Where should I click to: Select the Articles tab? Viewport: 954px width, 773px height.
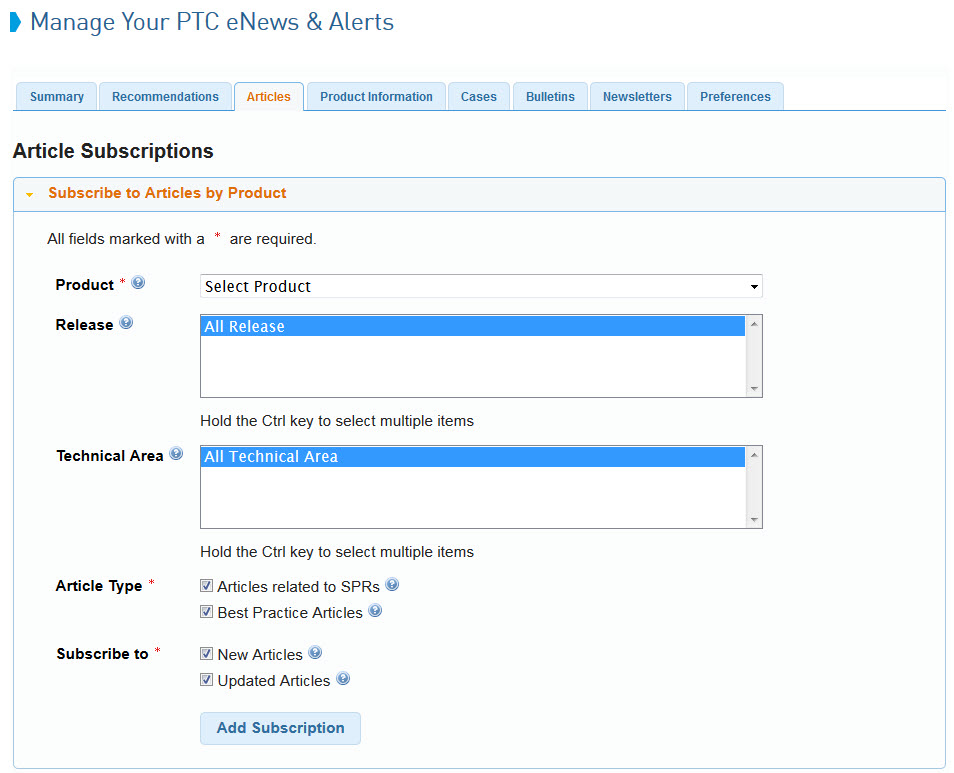pyautogui.click(x=268, y=97)
